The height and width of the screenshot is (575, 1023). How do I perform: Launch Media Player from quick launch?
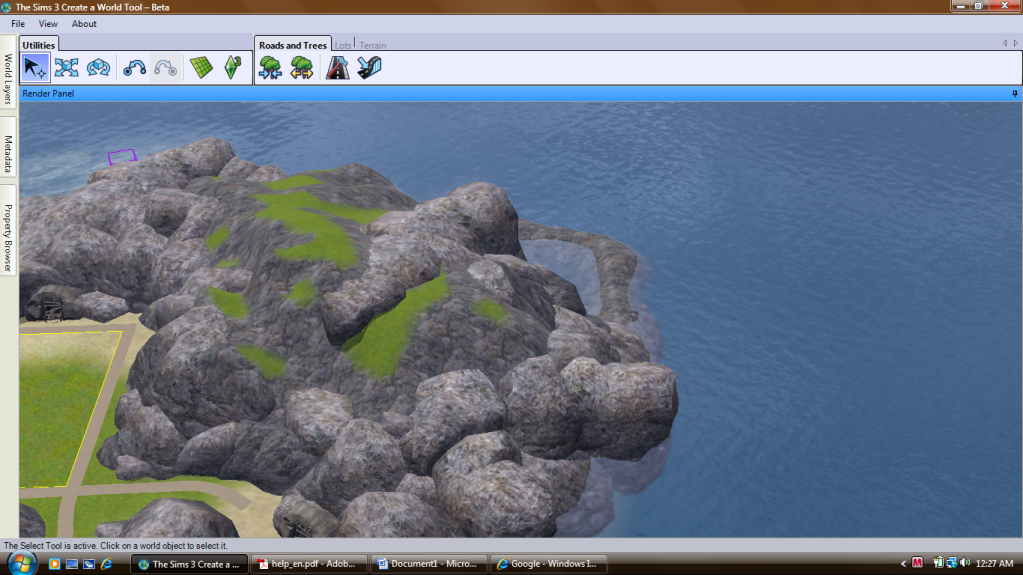click(54, 564)
